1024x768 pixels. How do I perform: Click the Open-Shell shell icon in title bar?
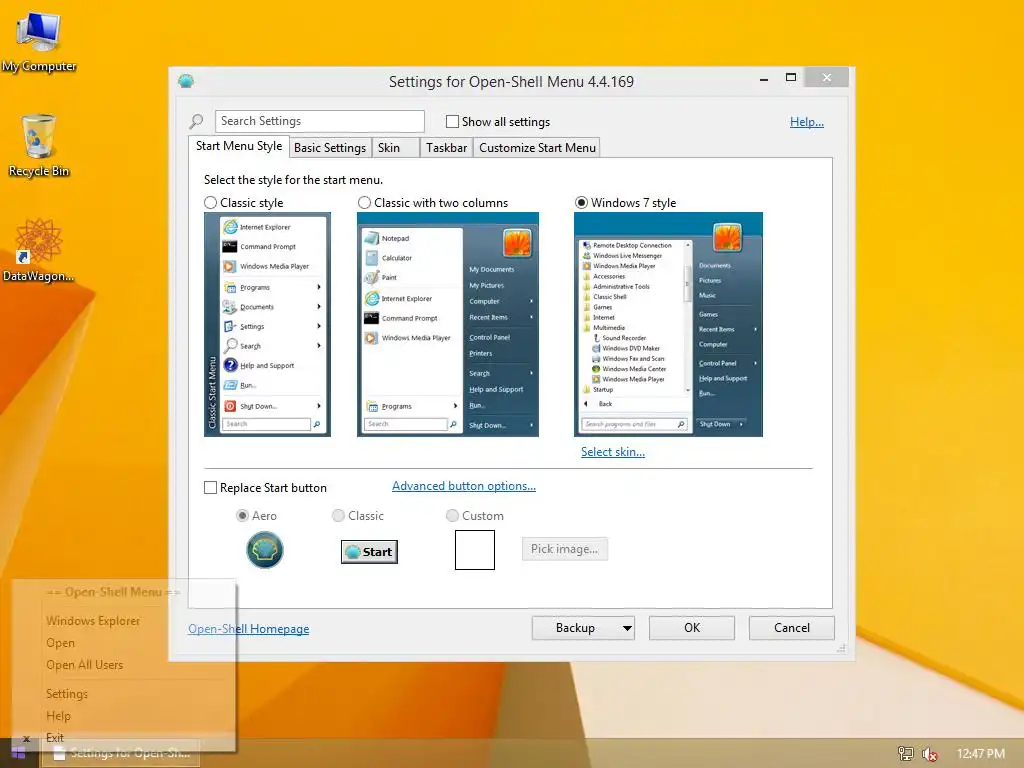pyautogui.click(x=186, y=81)
